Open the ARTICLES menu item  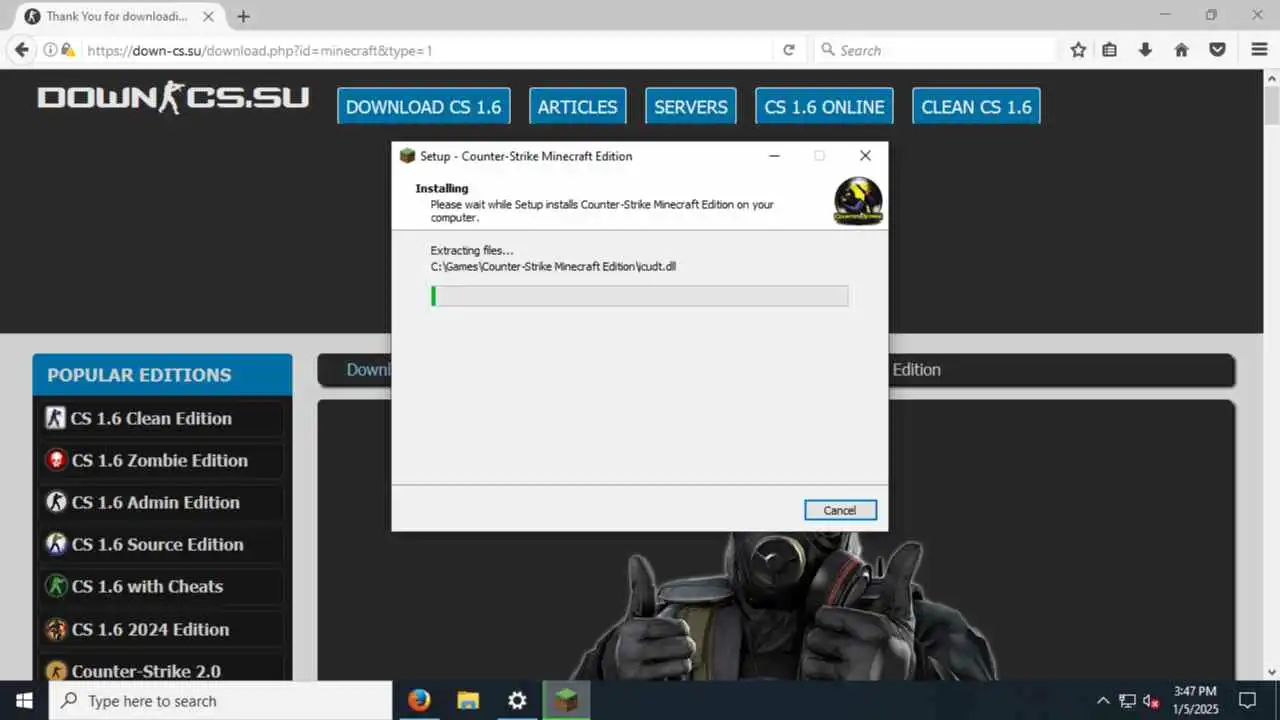tap(577, 106)
